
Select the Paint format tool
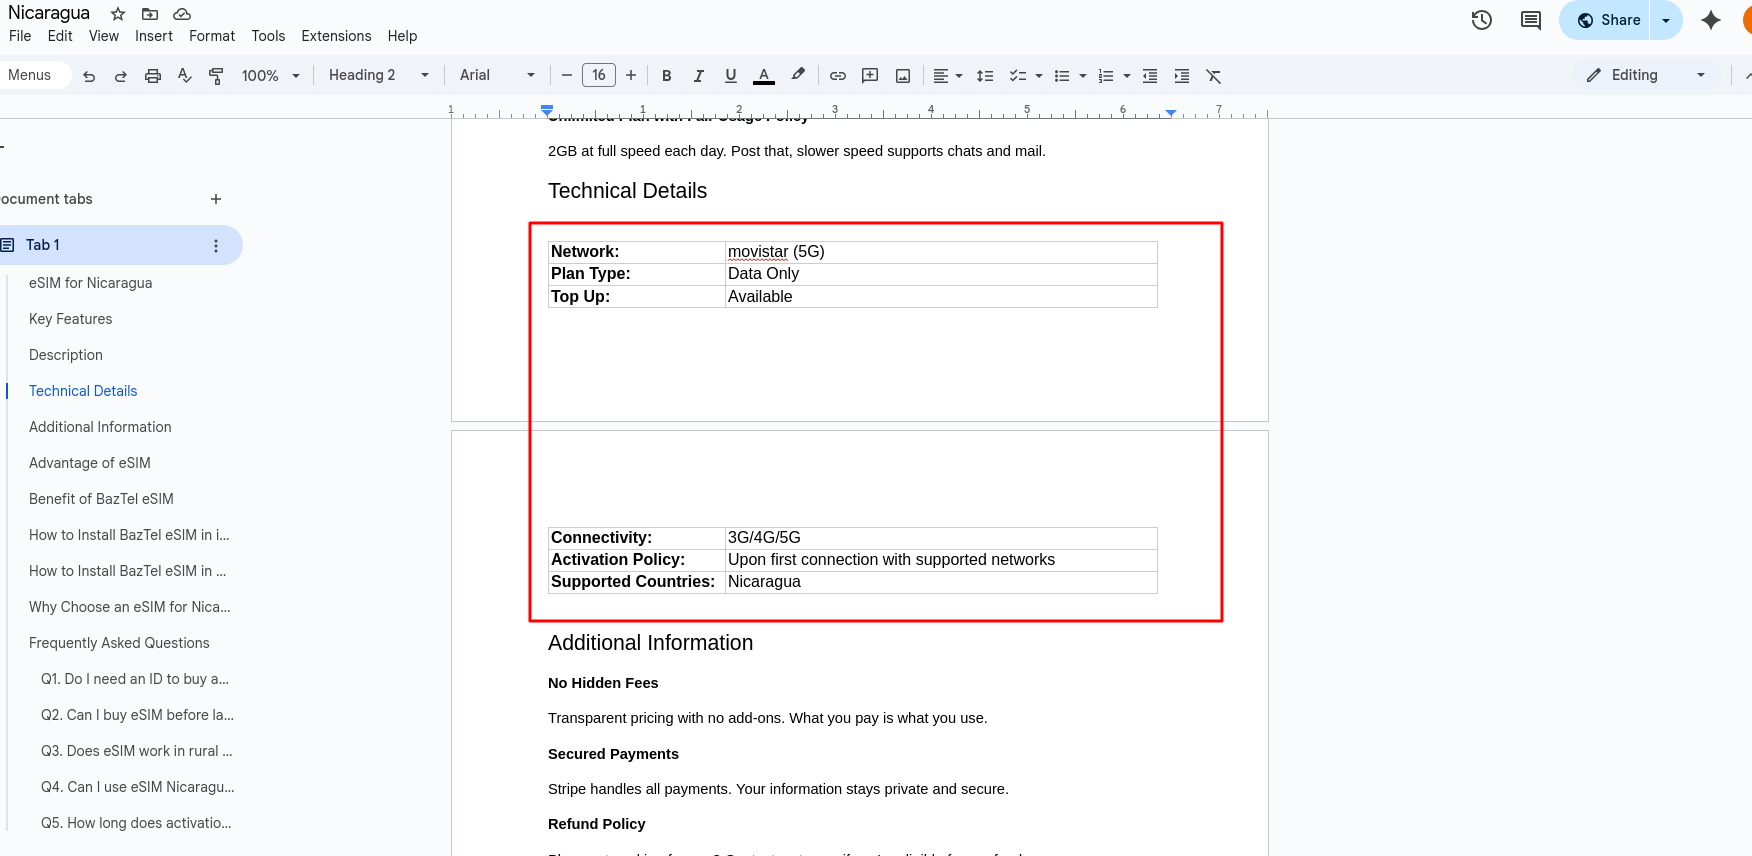coord(216,76)
